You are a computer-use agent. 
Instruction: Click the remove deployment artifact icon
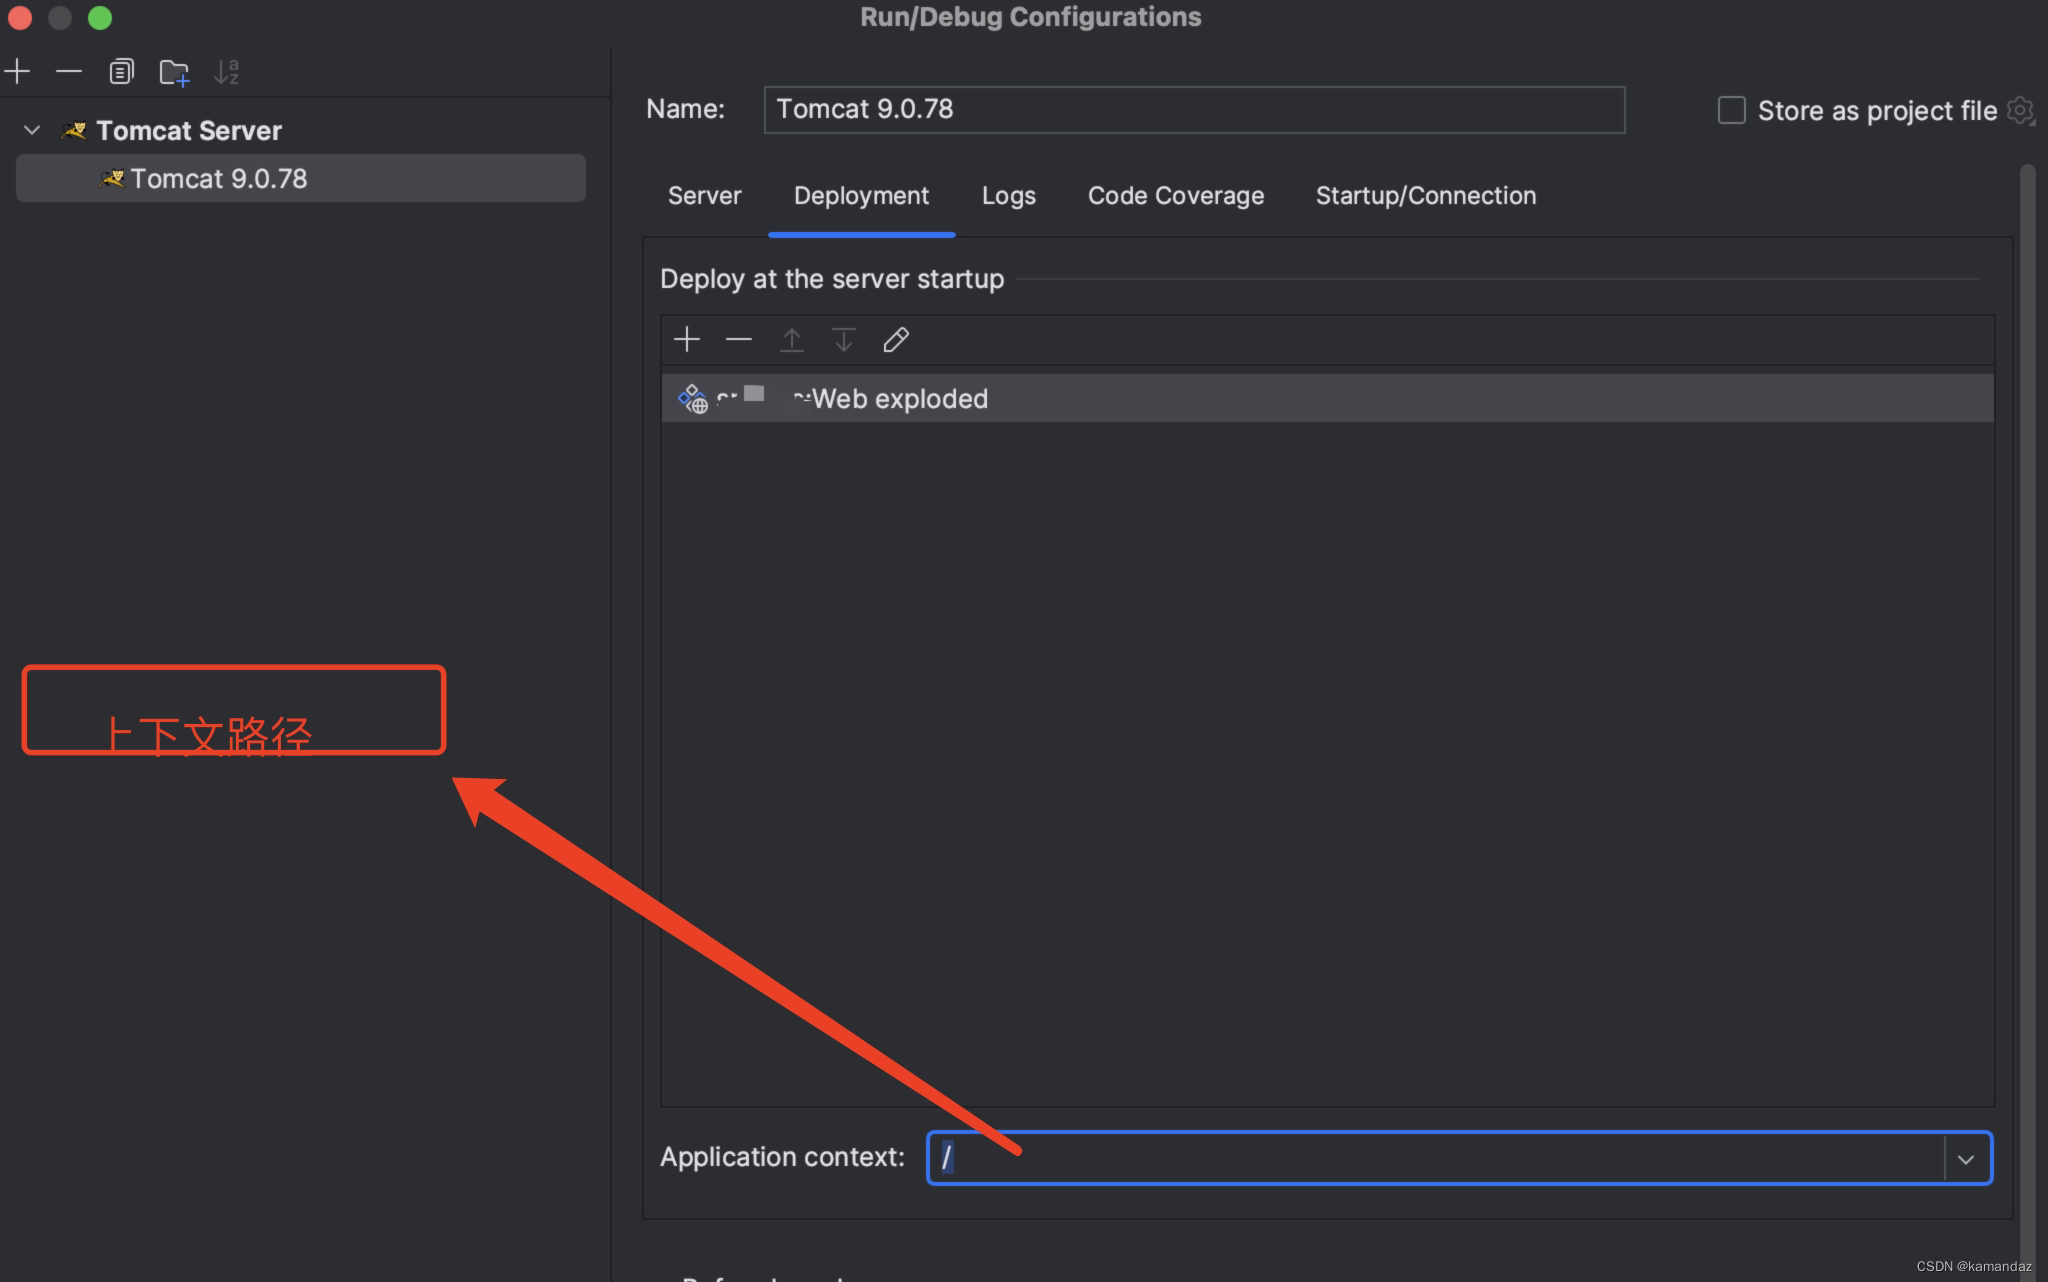point(740,338)
